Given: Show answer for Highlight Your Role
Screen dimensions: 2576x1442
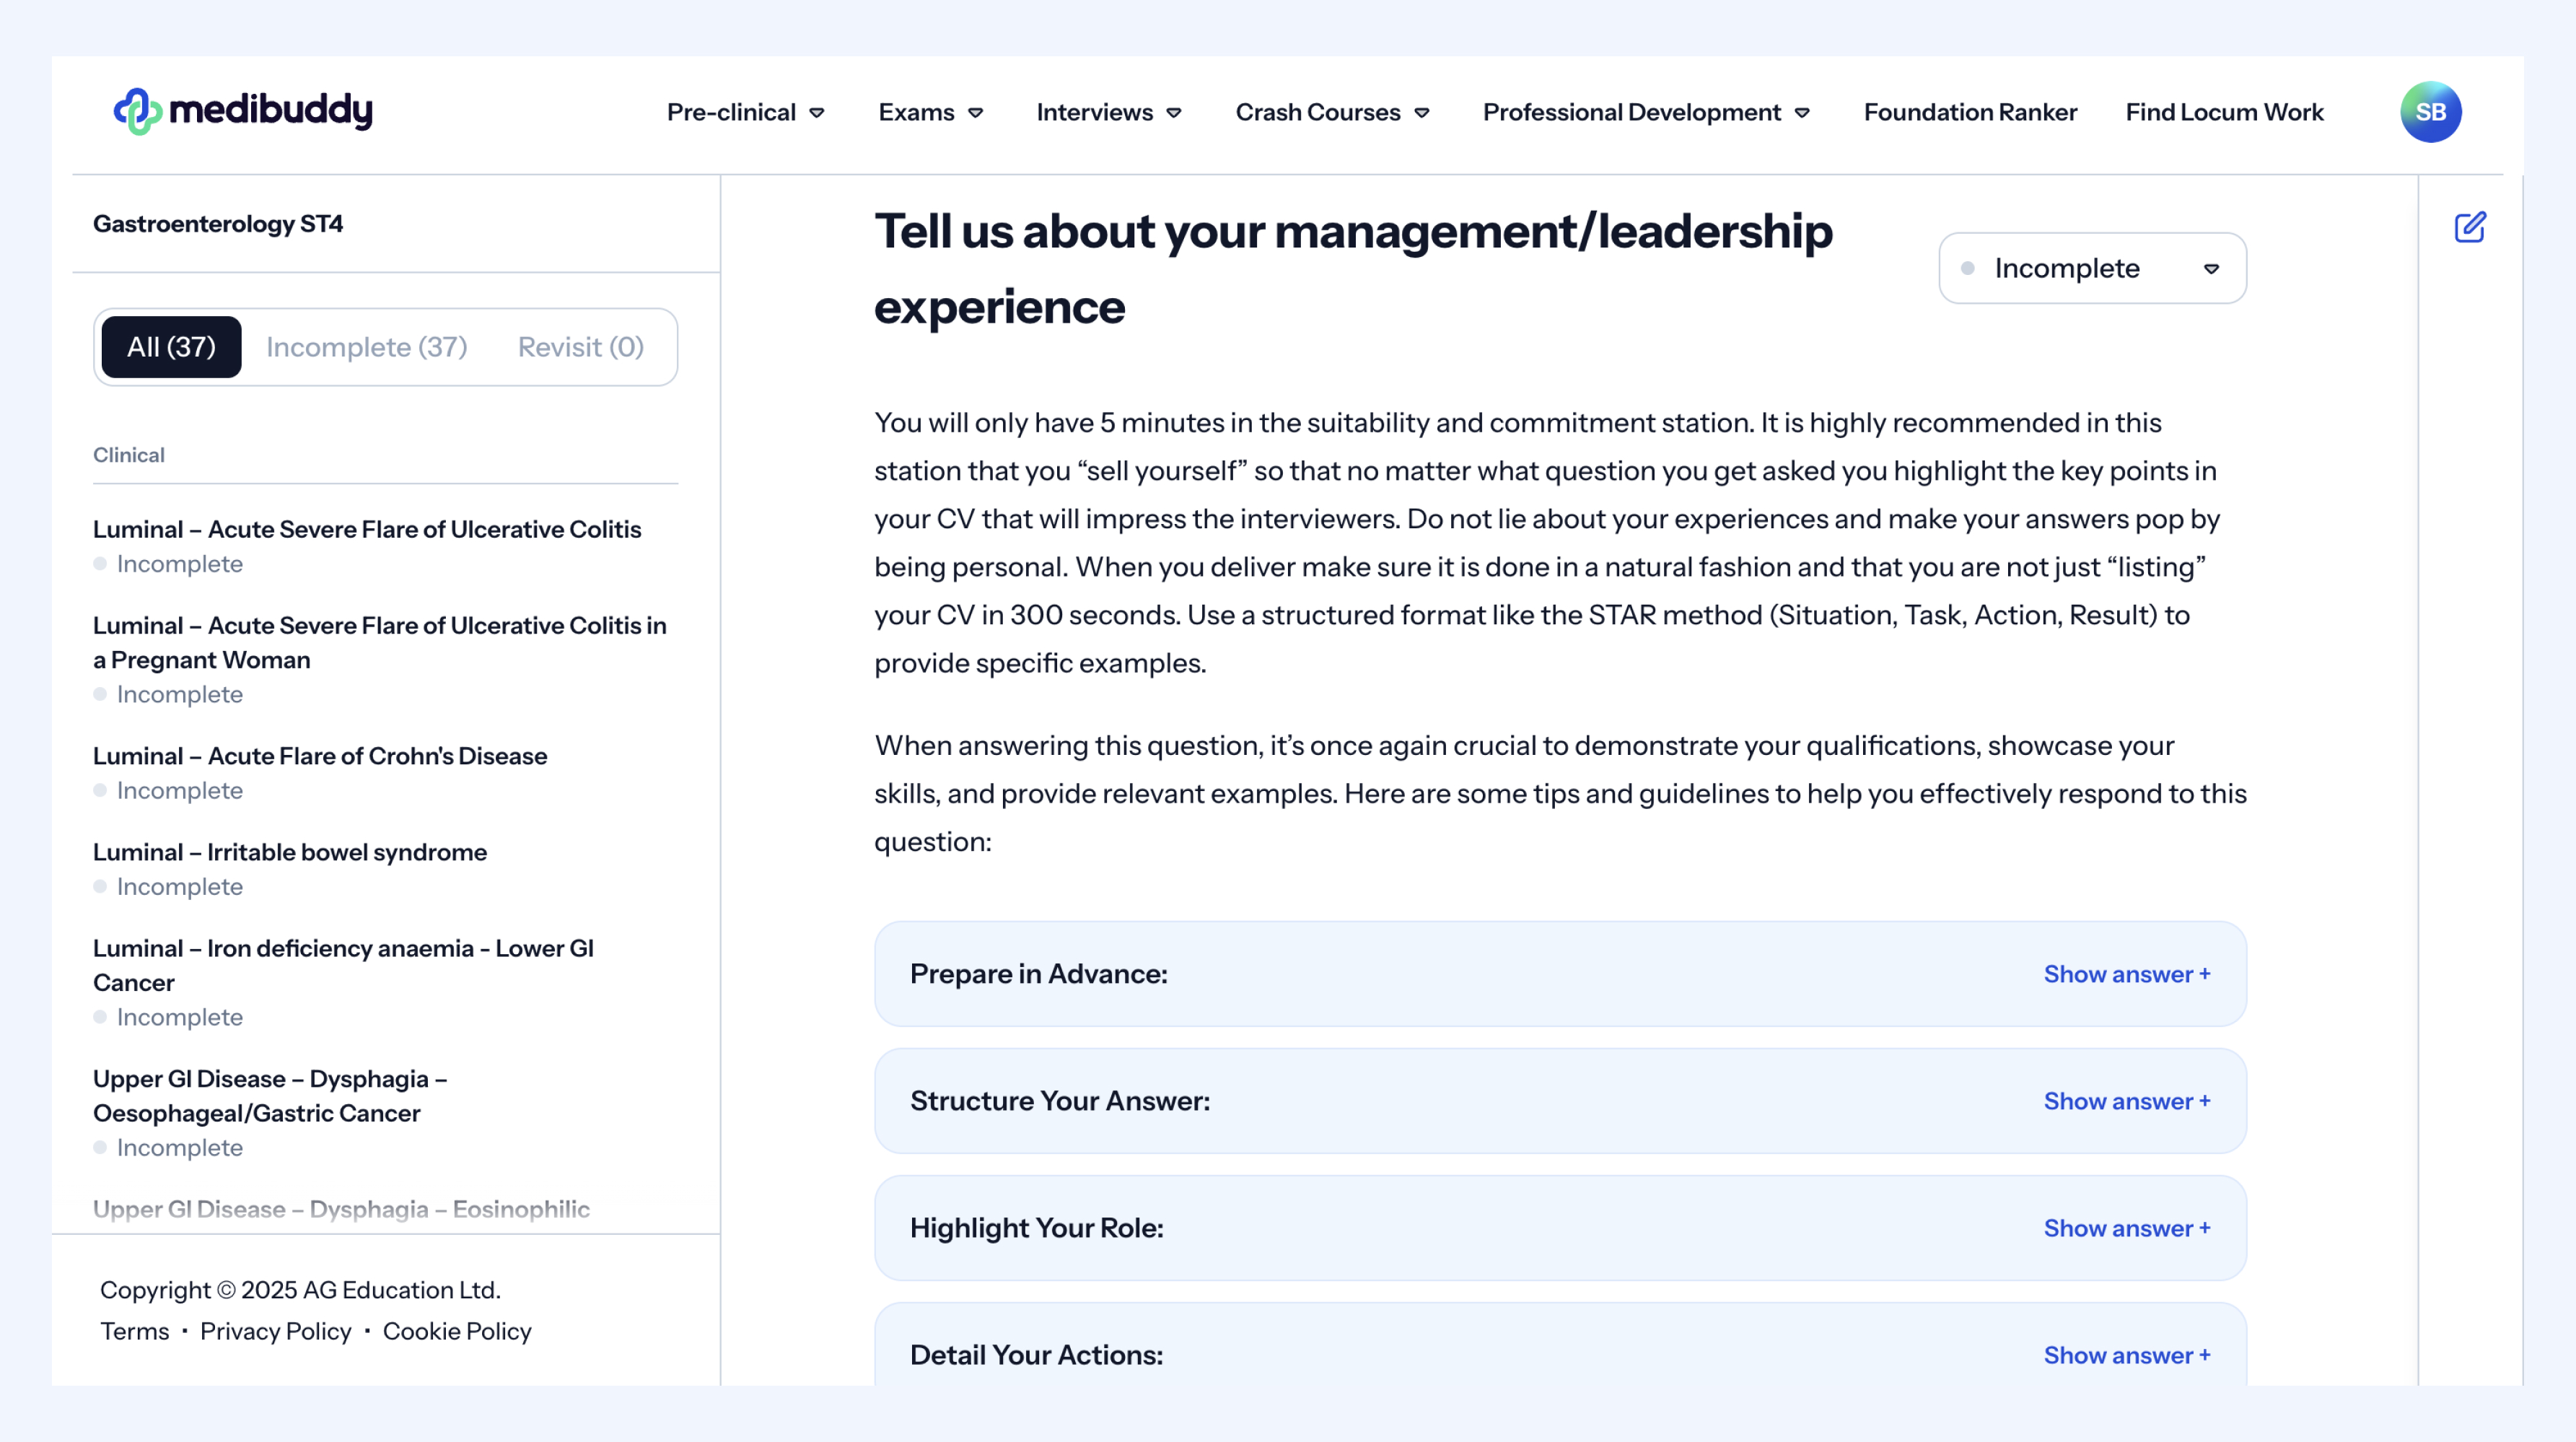Looking at the screenshot, I should click(2126, 1228).
